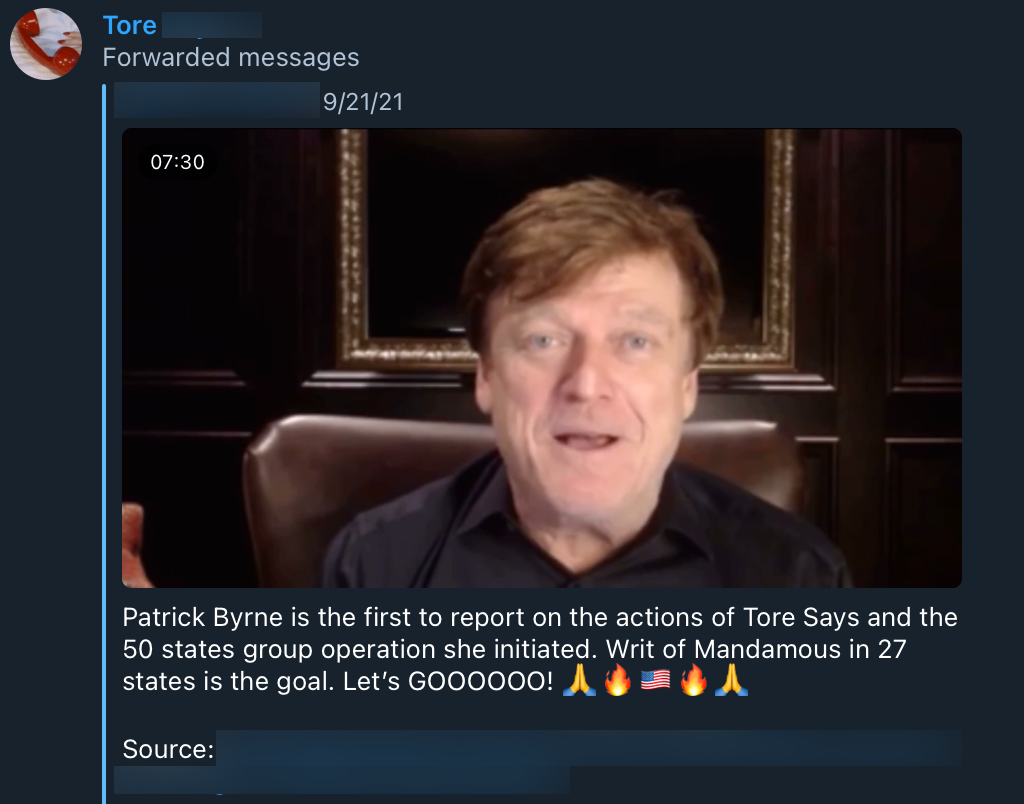Image resolution: width=1024 pixels, height=804 pixels.
Task: Click the second fire emoji
Action: (693, 683)
